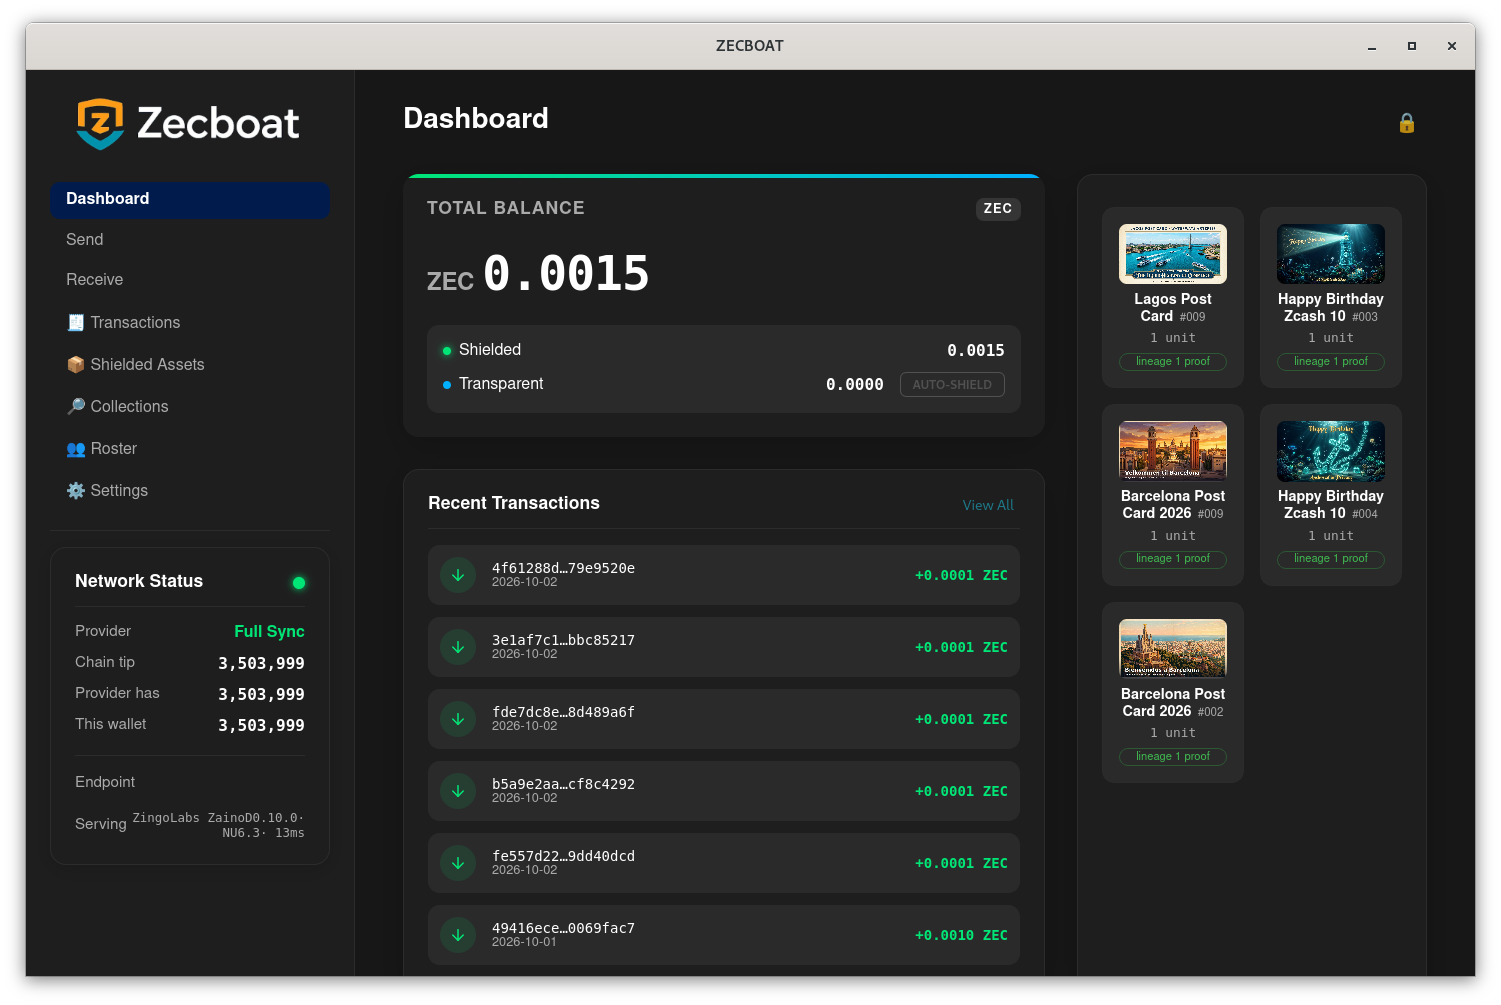Go to the Send page
The image size is (1501, 1005).
click(x=190, y=240)
